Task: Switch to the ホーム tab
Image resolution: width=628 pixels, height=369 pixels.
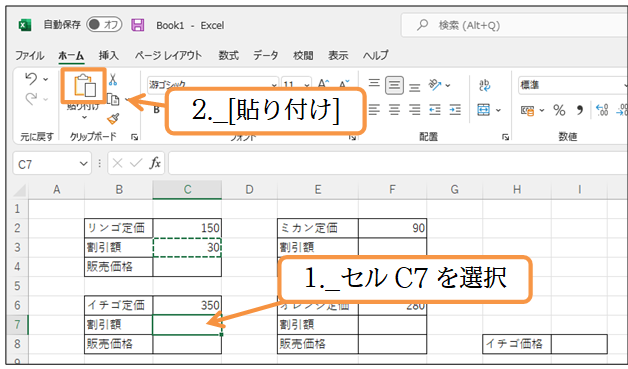Action: pyautogui.click(x=71, y=55)
